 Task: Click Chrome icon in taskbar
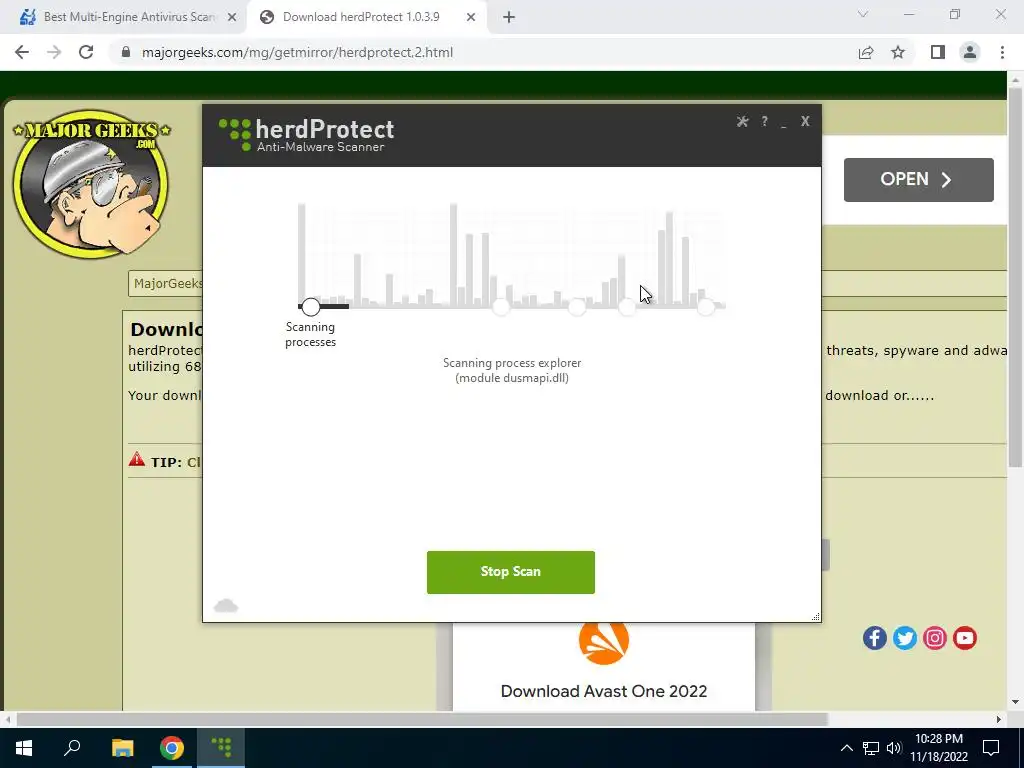click(172, 748)
